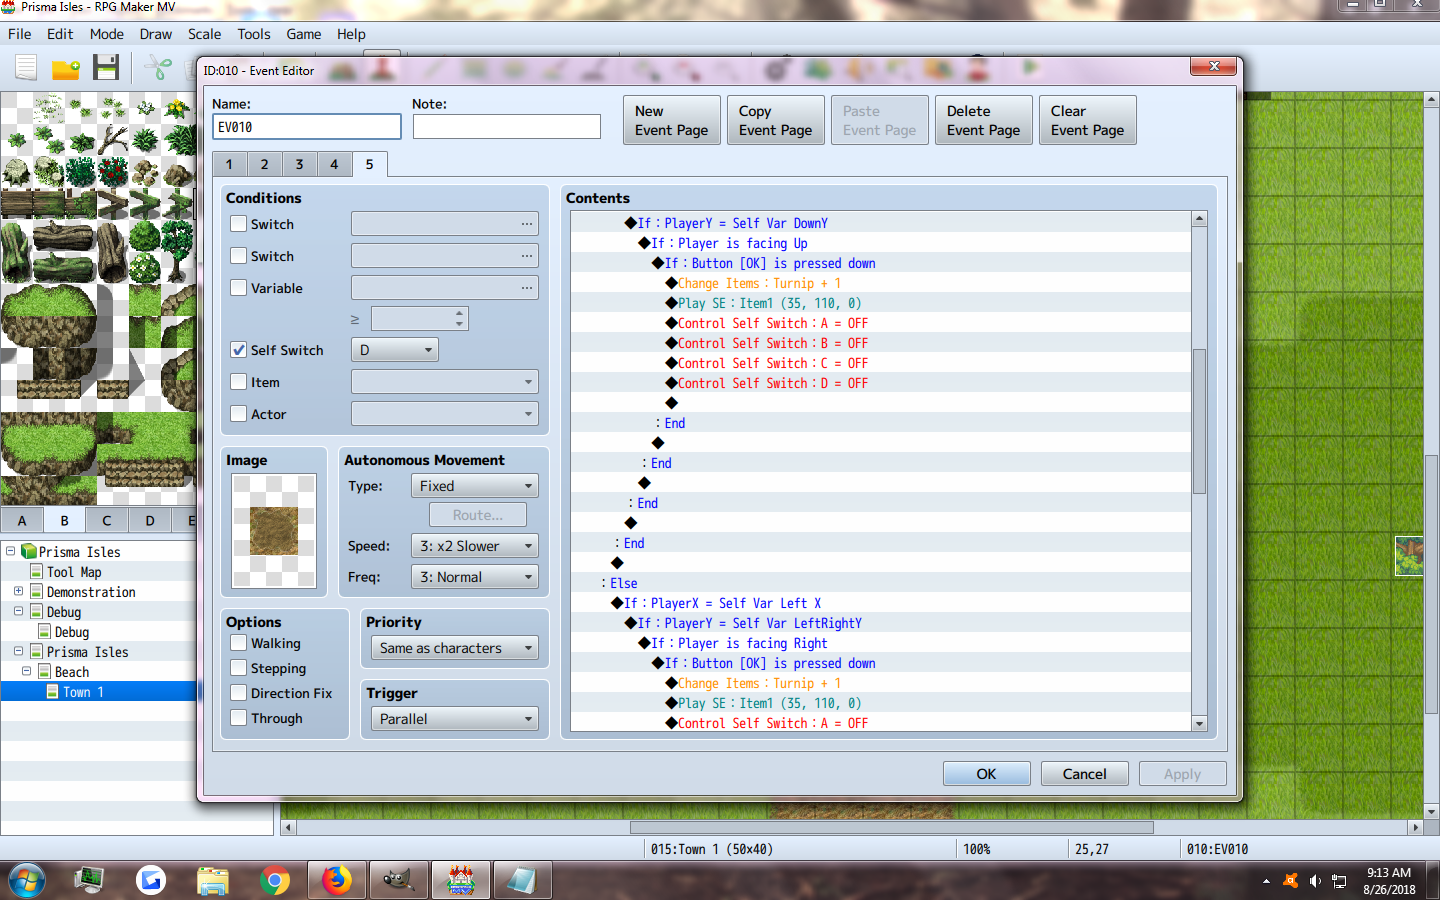The image size is (1440, 900).
Task: Open the Windows Start menu orb
Action: click(x=27, y=880)
